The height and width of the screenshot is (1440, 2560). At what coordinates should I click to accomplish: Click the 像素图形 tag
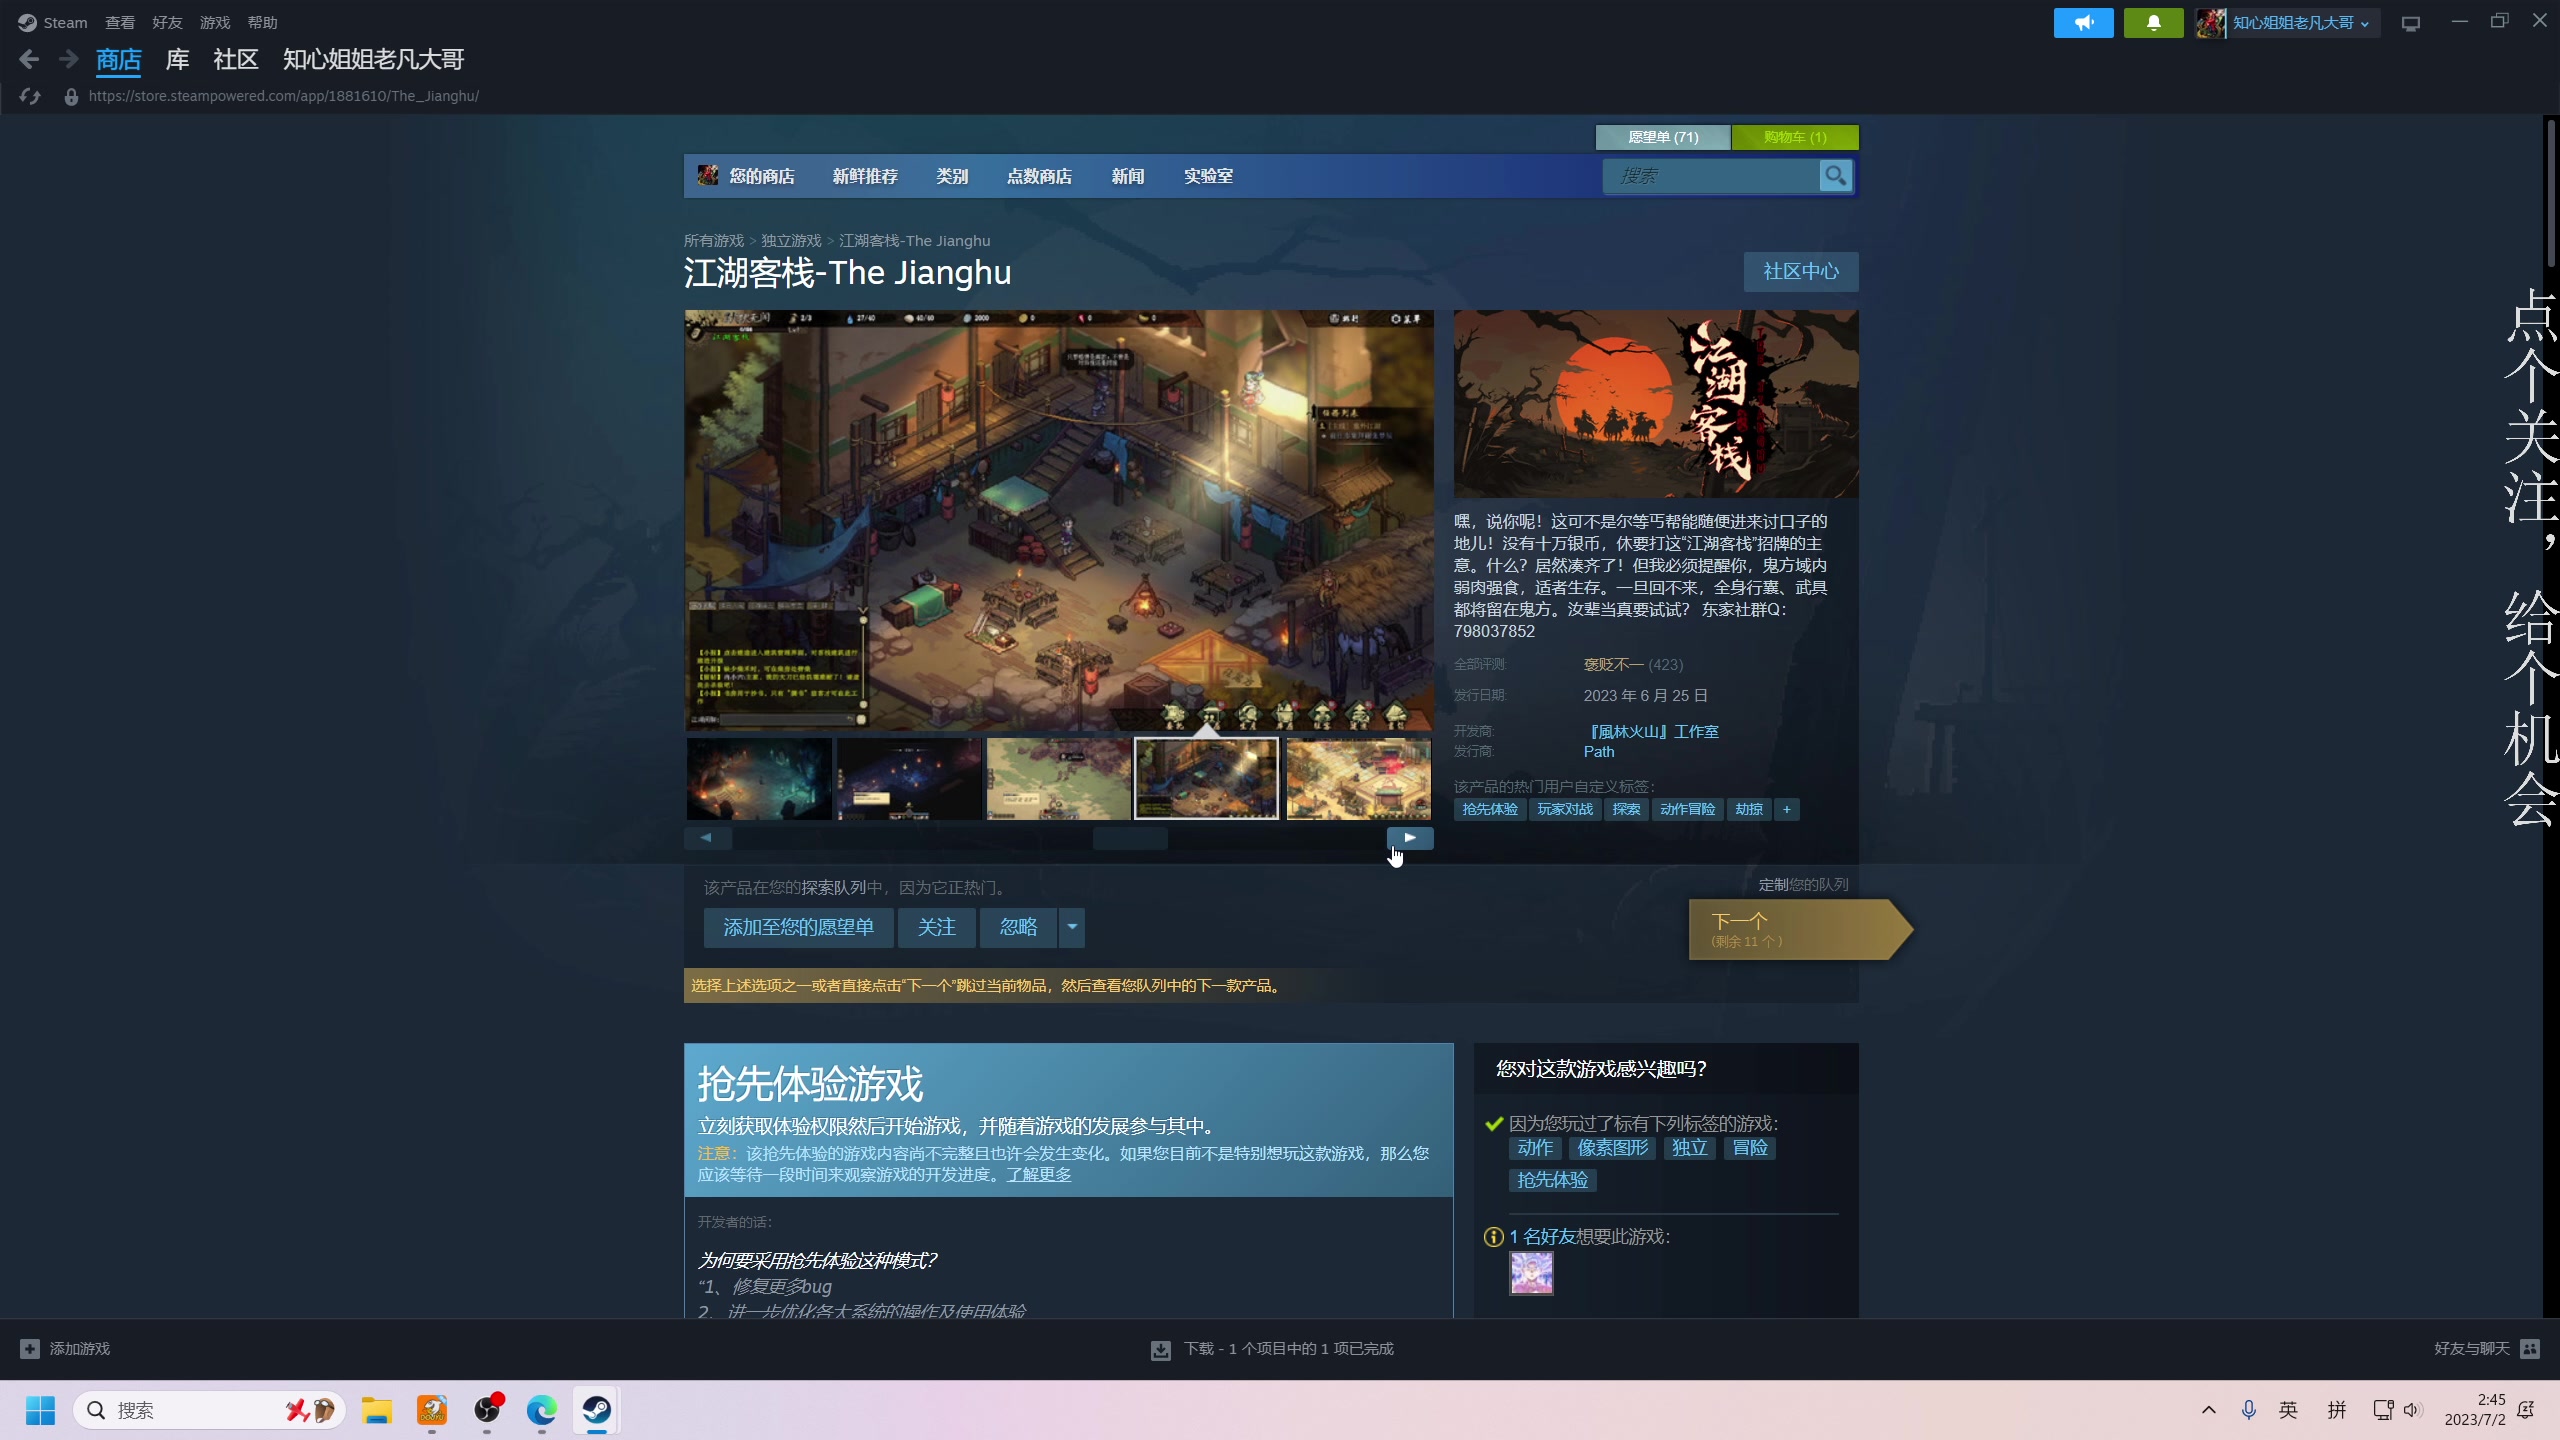click(1613, 1148)
